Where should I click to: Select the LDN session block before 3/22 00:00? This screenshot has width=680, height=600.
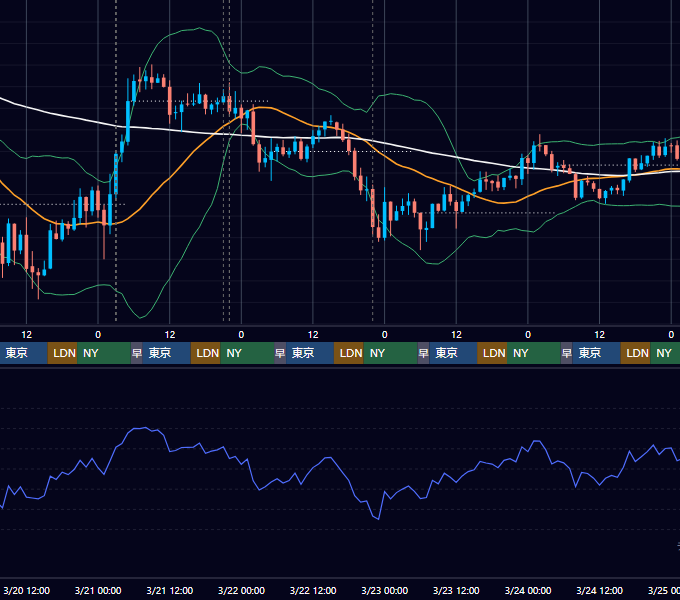click(206, 353)
